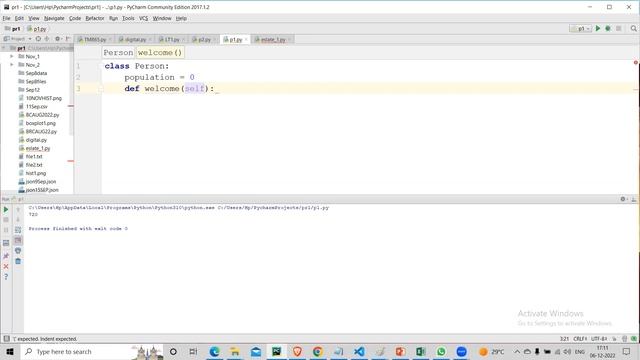Switch to p2.py editor tab

tap(204, 40)
